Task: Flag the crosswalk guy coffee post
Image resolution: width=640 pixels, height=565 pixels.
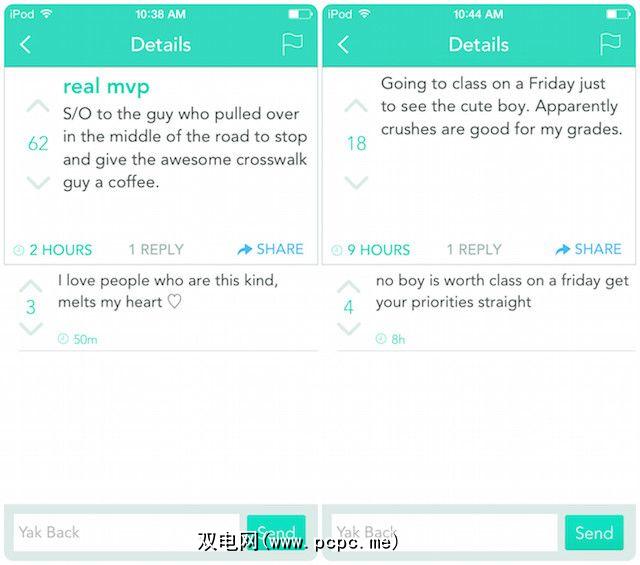Action: [x=292, y=45]
